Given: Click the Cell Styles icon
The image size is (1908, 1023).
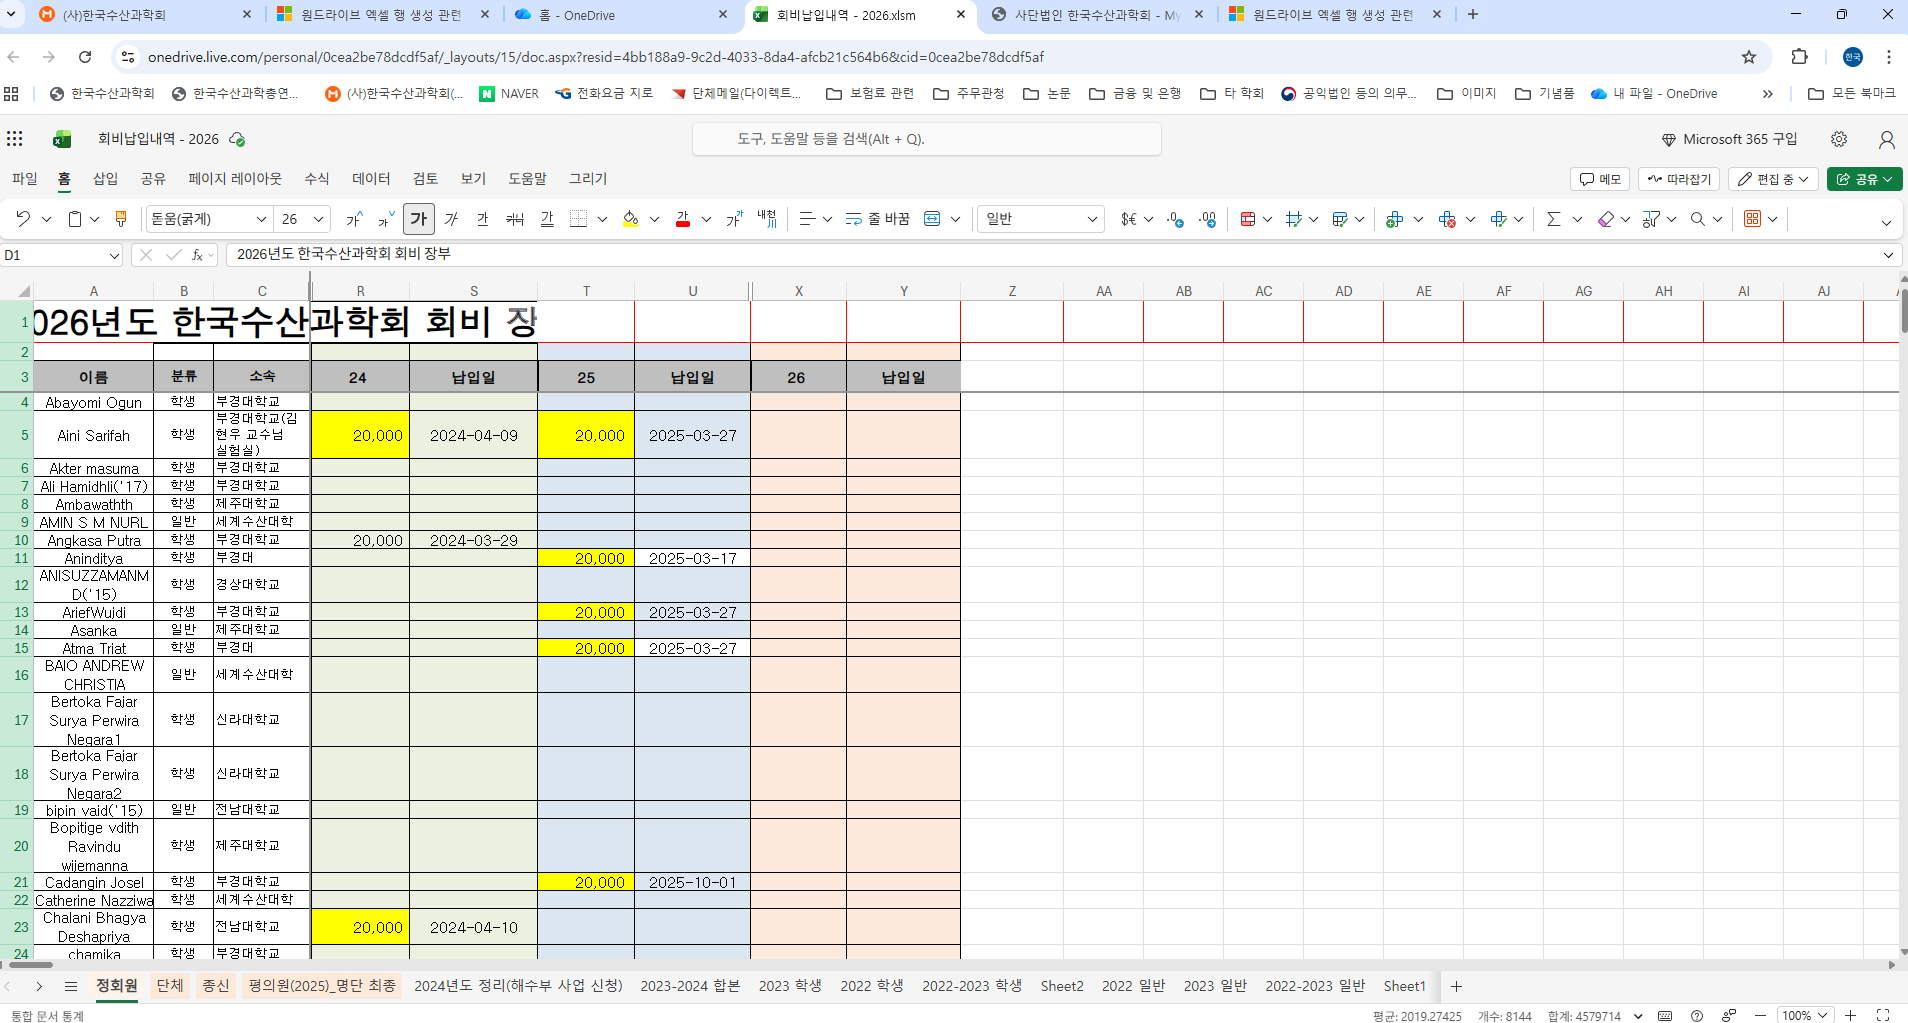Looking at the screenshot, I should pyautogui.click(x=1340, y=219).
